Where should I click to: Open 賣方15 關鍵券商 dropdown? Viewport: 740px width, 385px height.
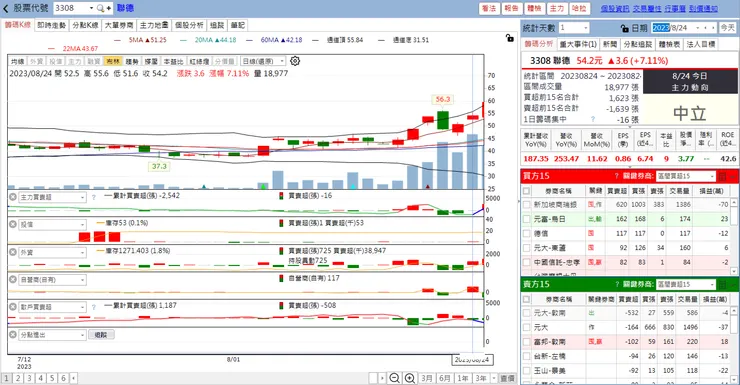[x=713, y=284]
